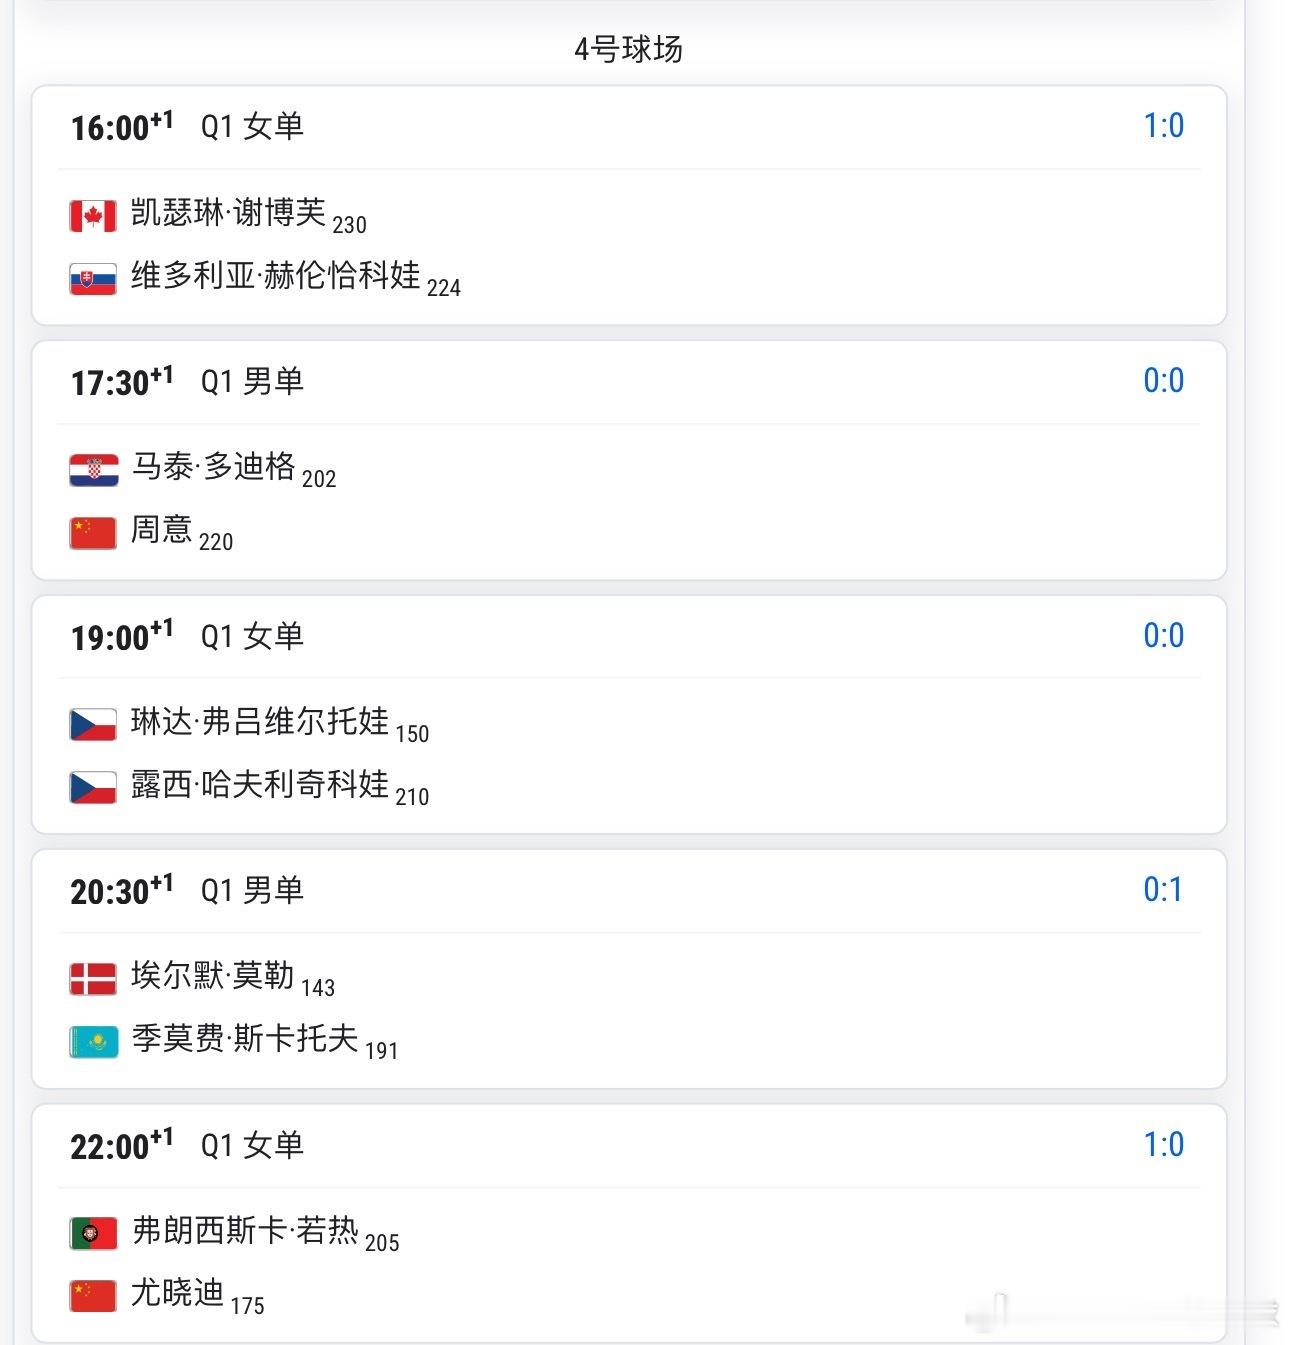Click the Czech flag beside 琳达·弗吕维尔托娃
This screenshot has height=1345, width=1290.
pos(93,725)
